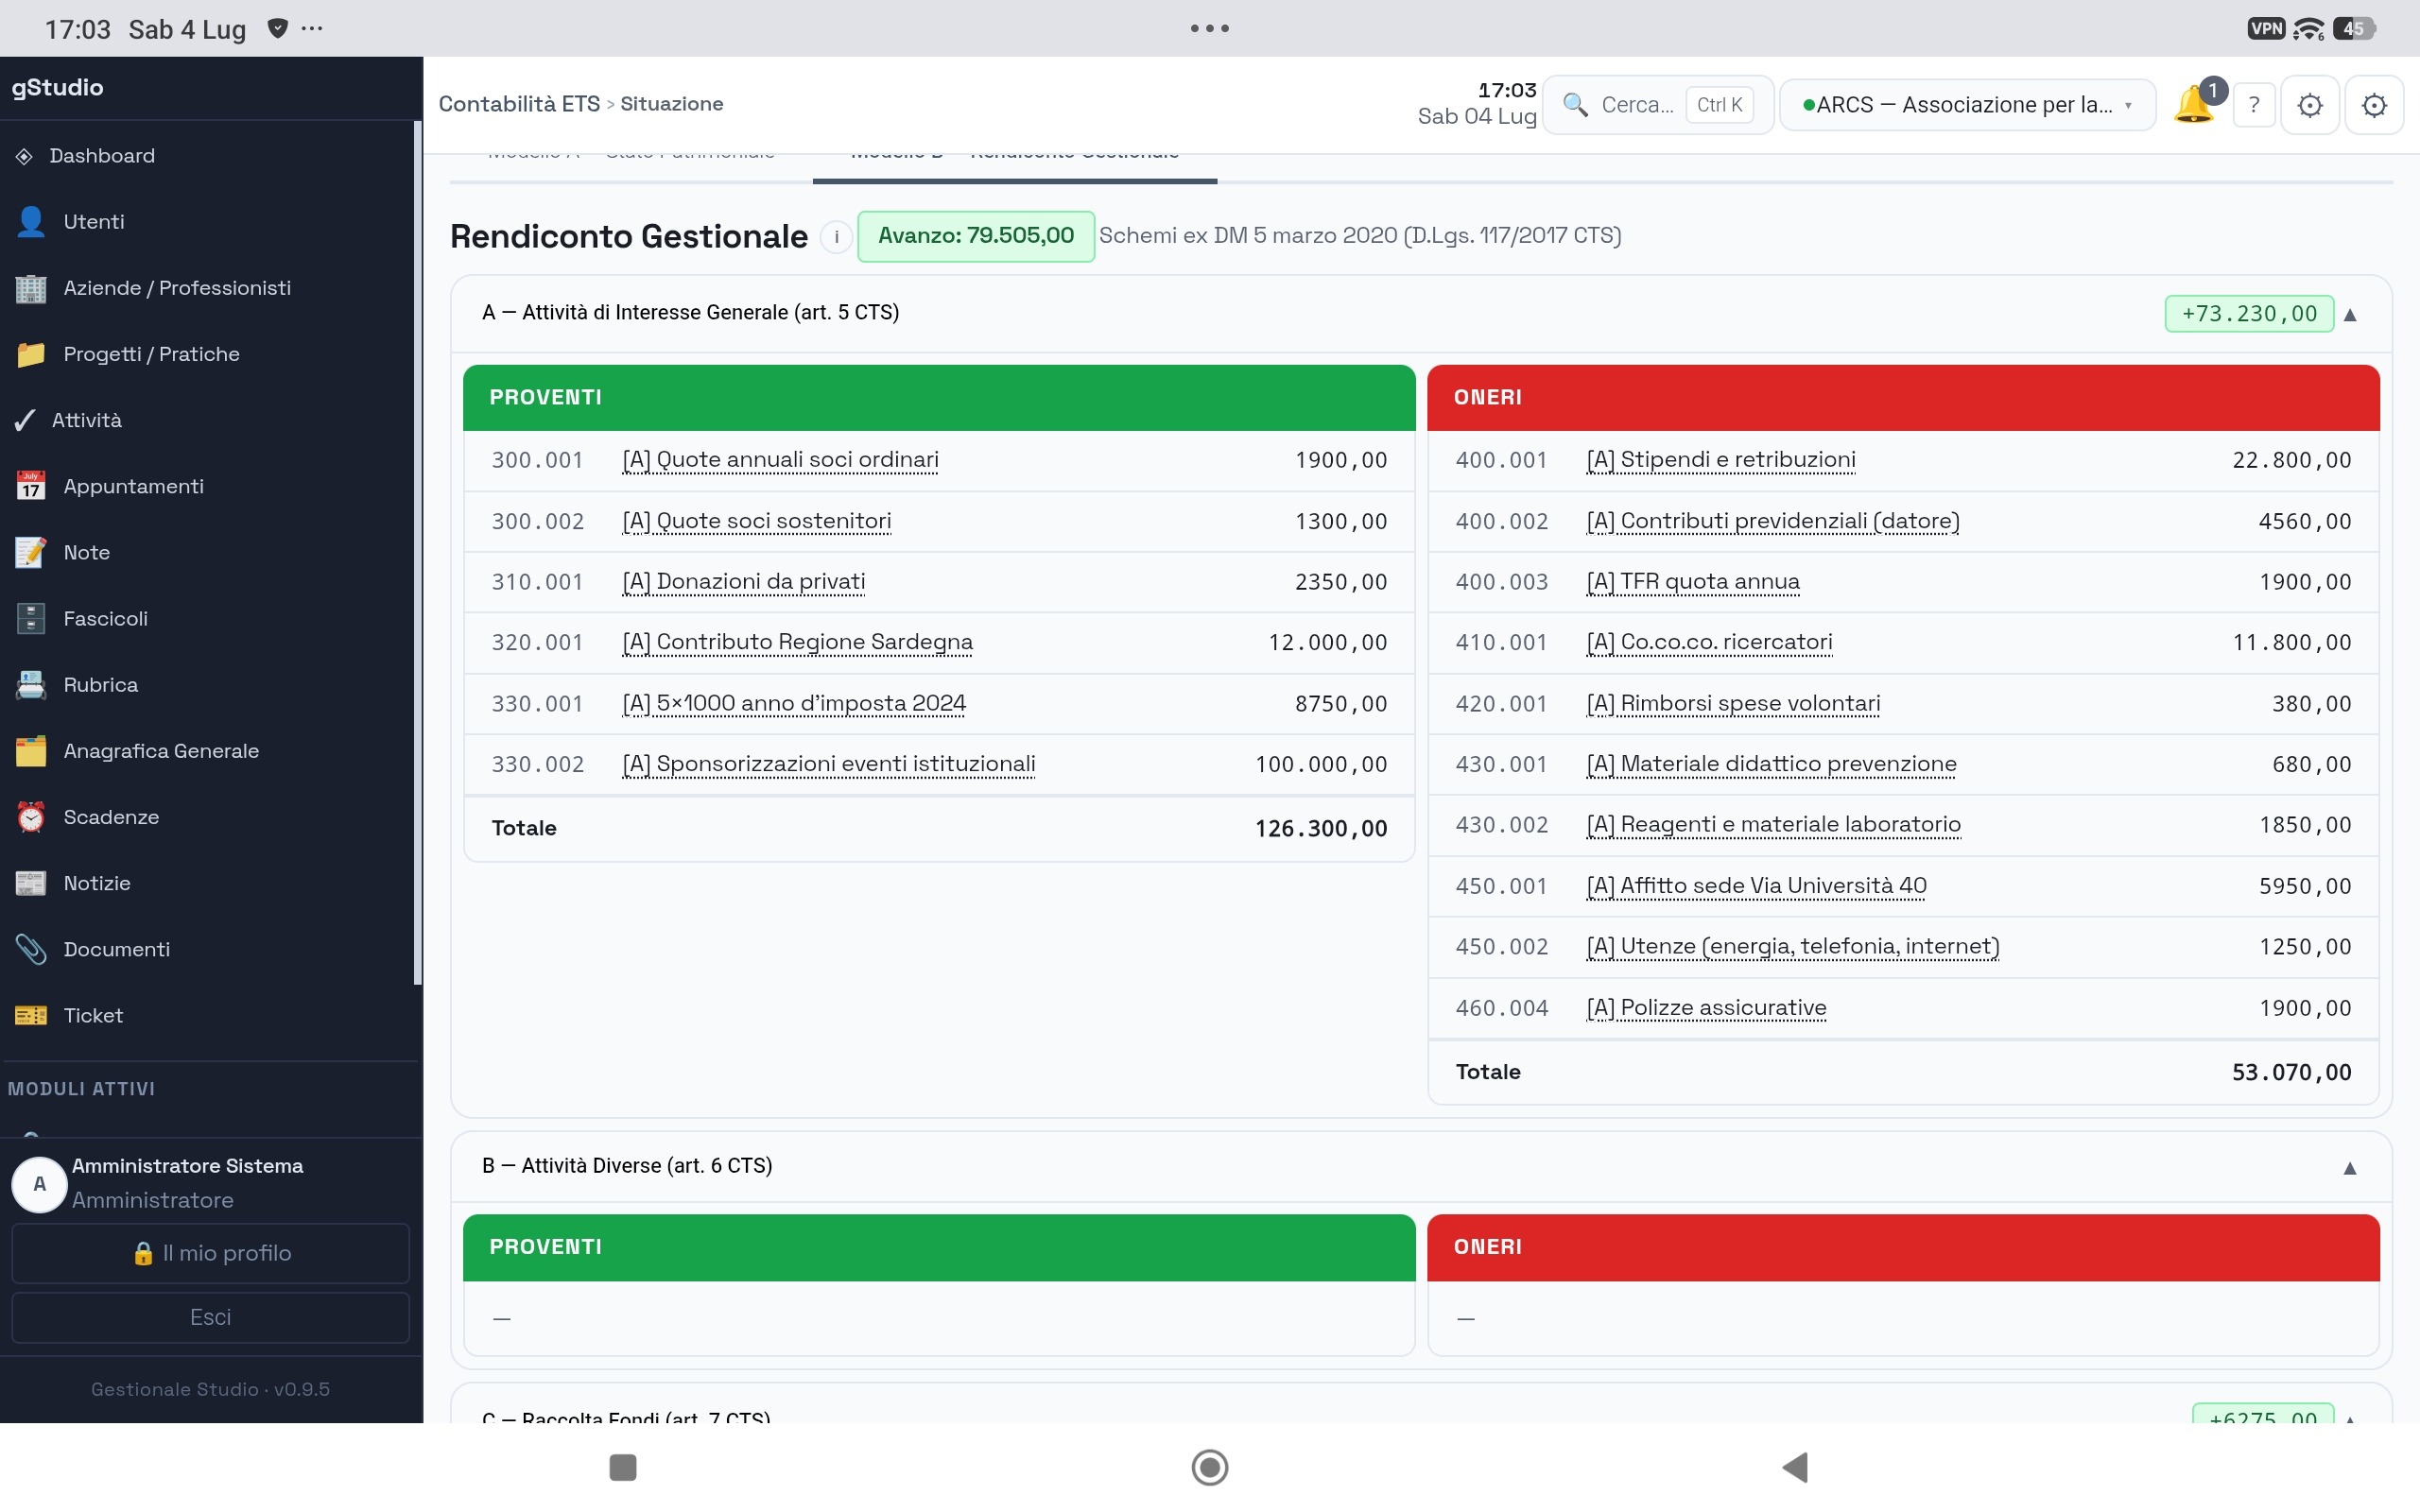Collapse section A Attività di Interesse Generale
2420x1512 pixels.
coord(2350,314)
